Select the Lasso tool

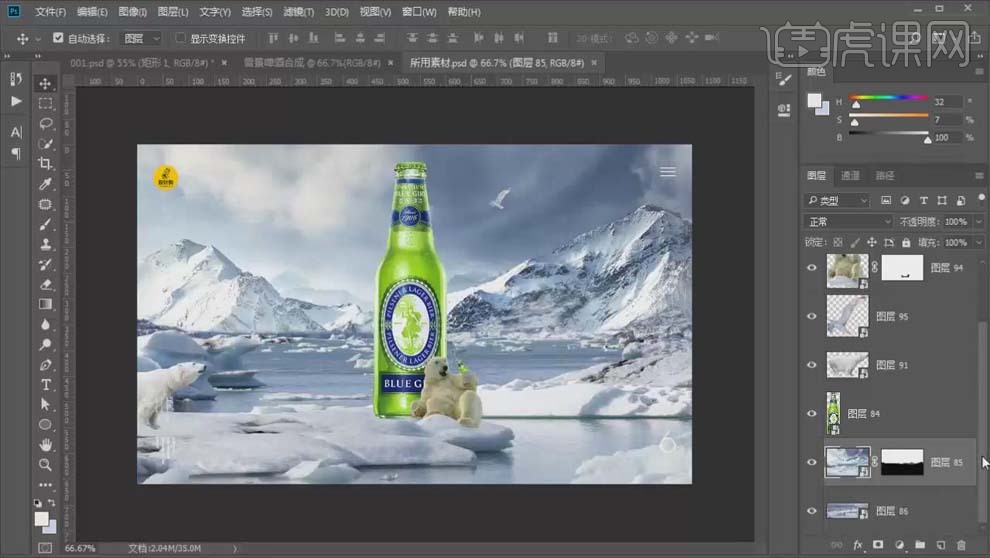(46, 123)
